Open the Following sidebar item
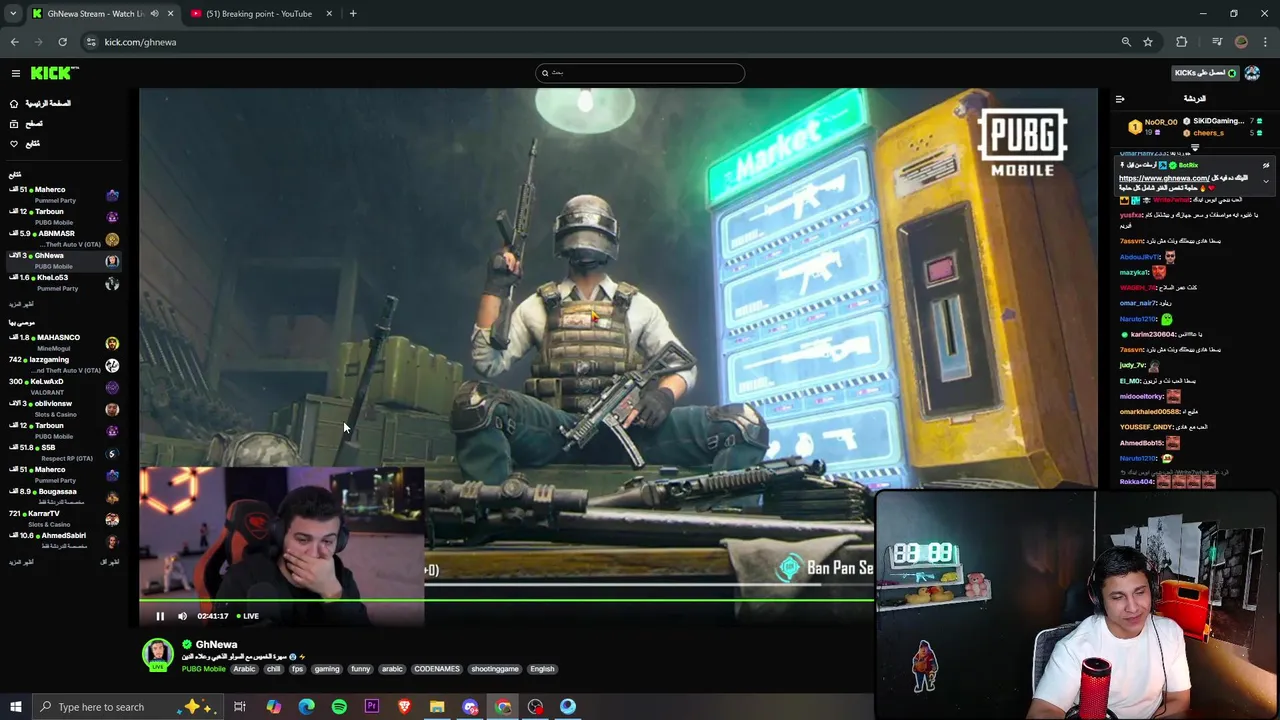Viewport: 1280px width, 720px height. (x=26, y=143)
